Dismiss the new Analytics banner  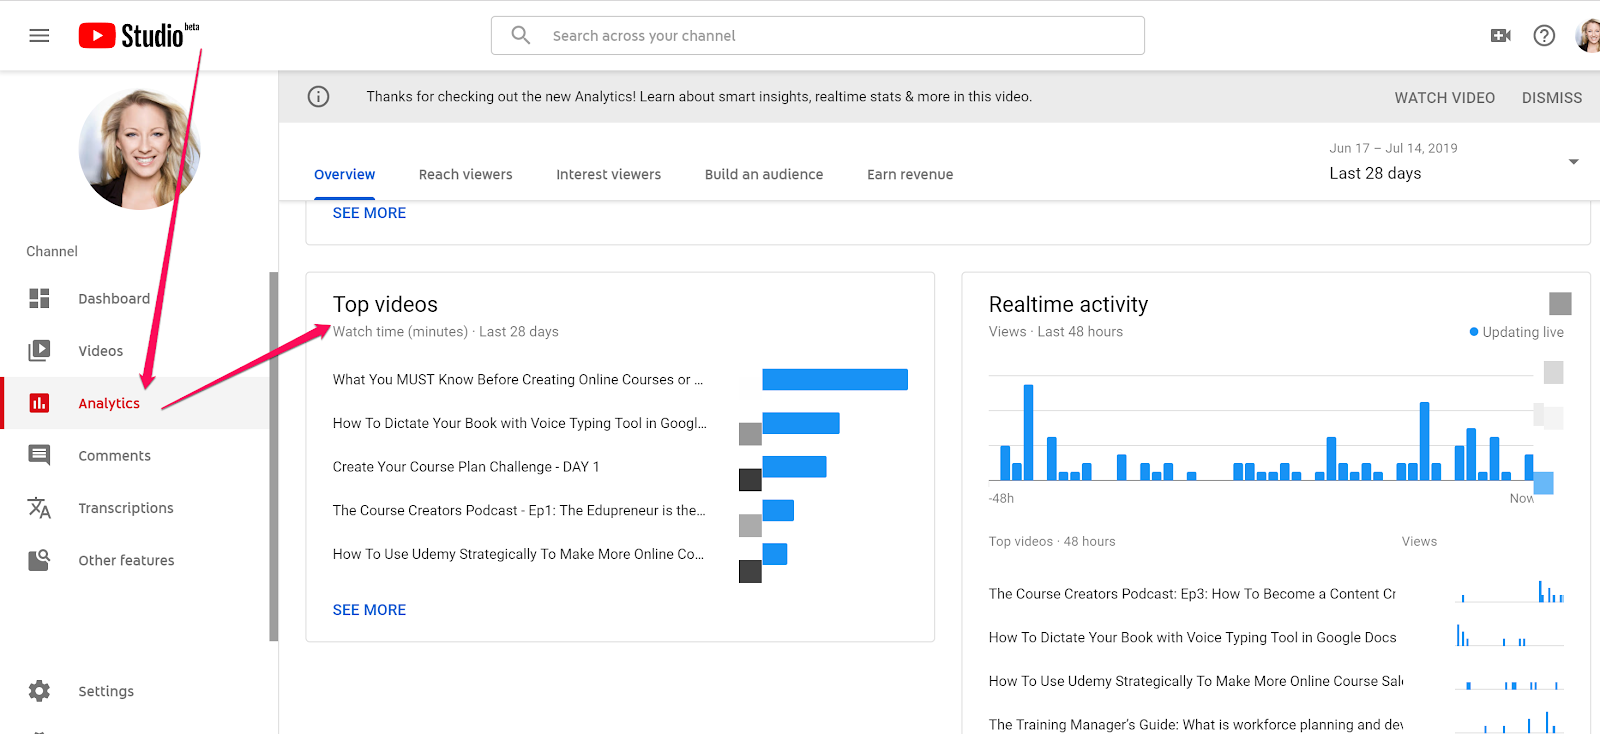tap(1551, 97)
